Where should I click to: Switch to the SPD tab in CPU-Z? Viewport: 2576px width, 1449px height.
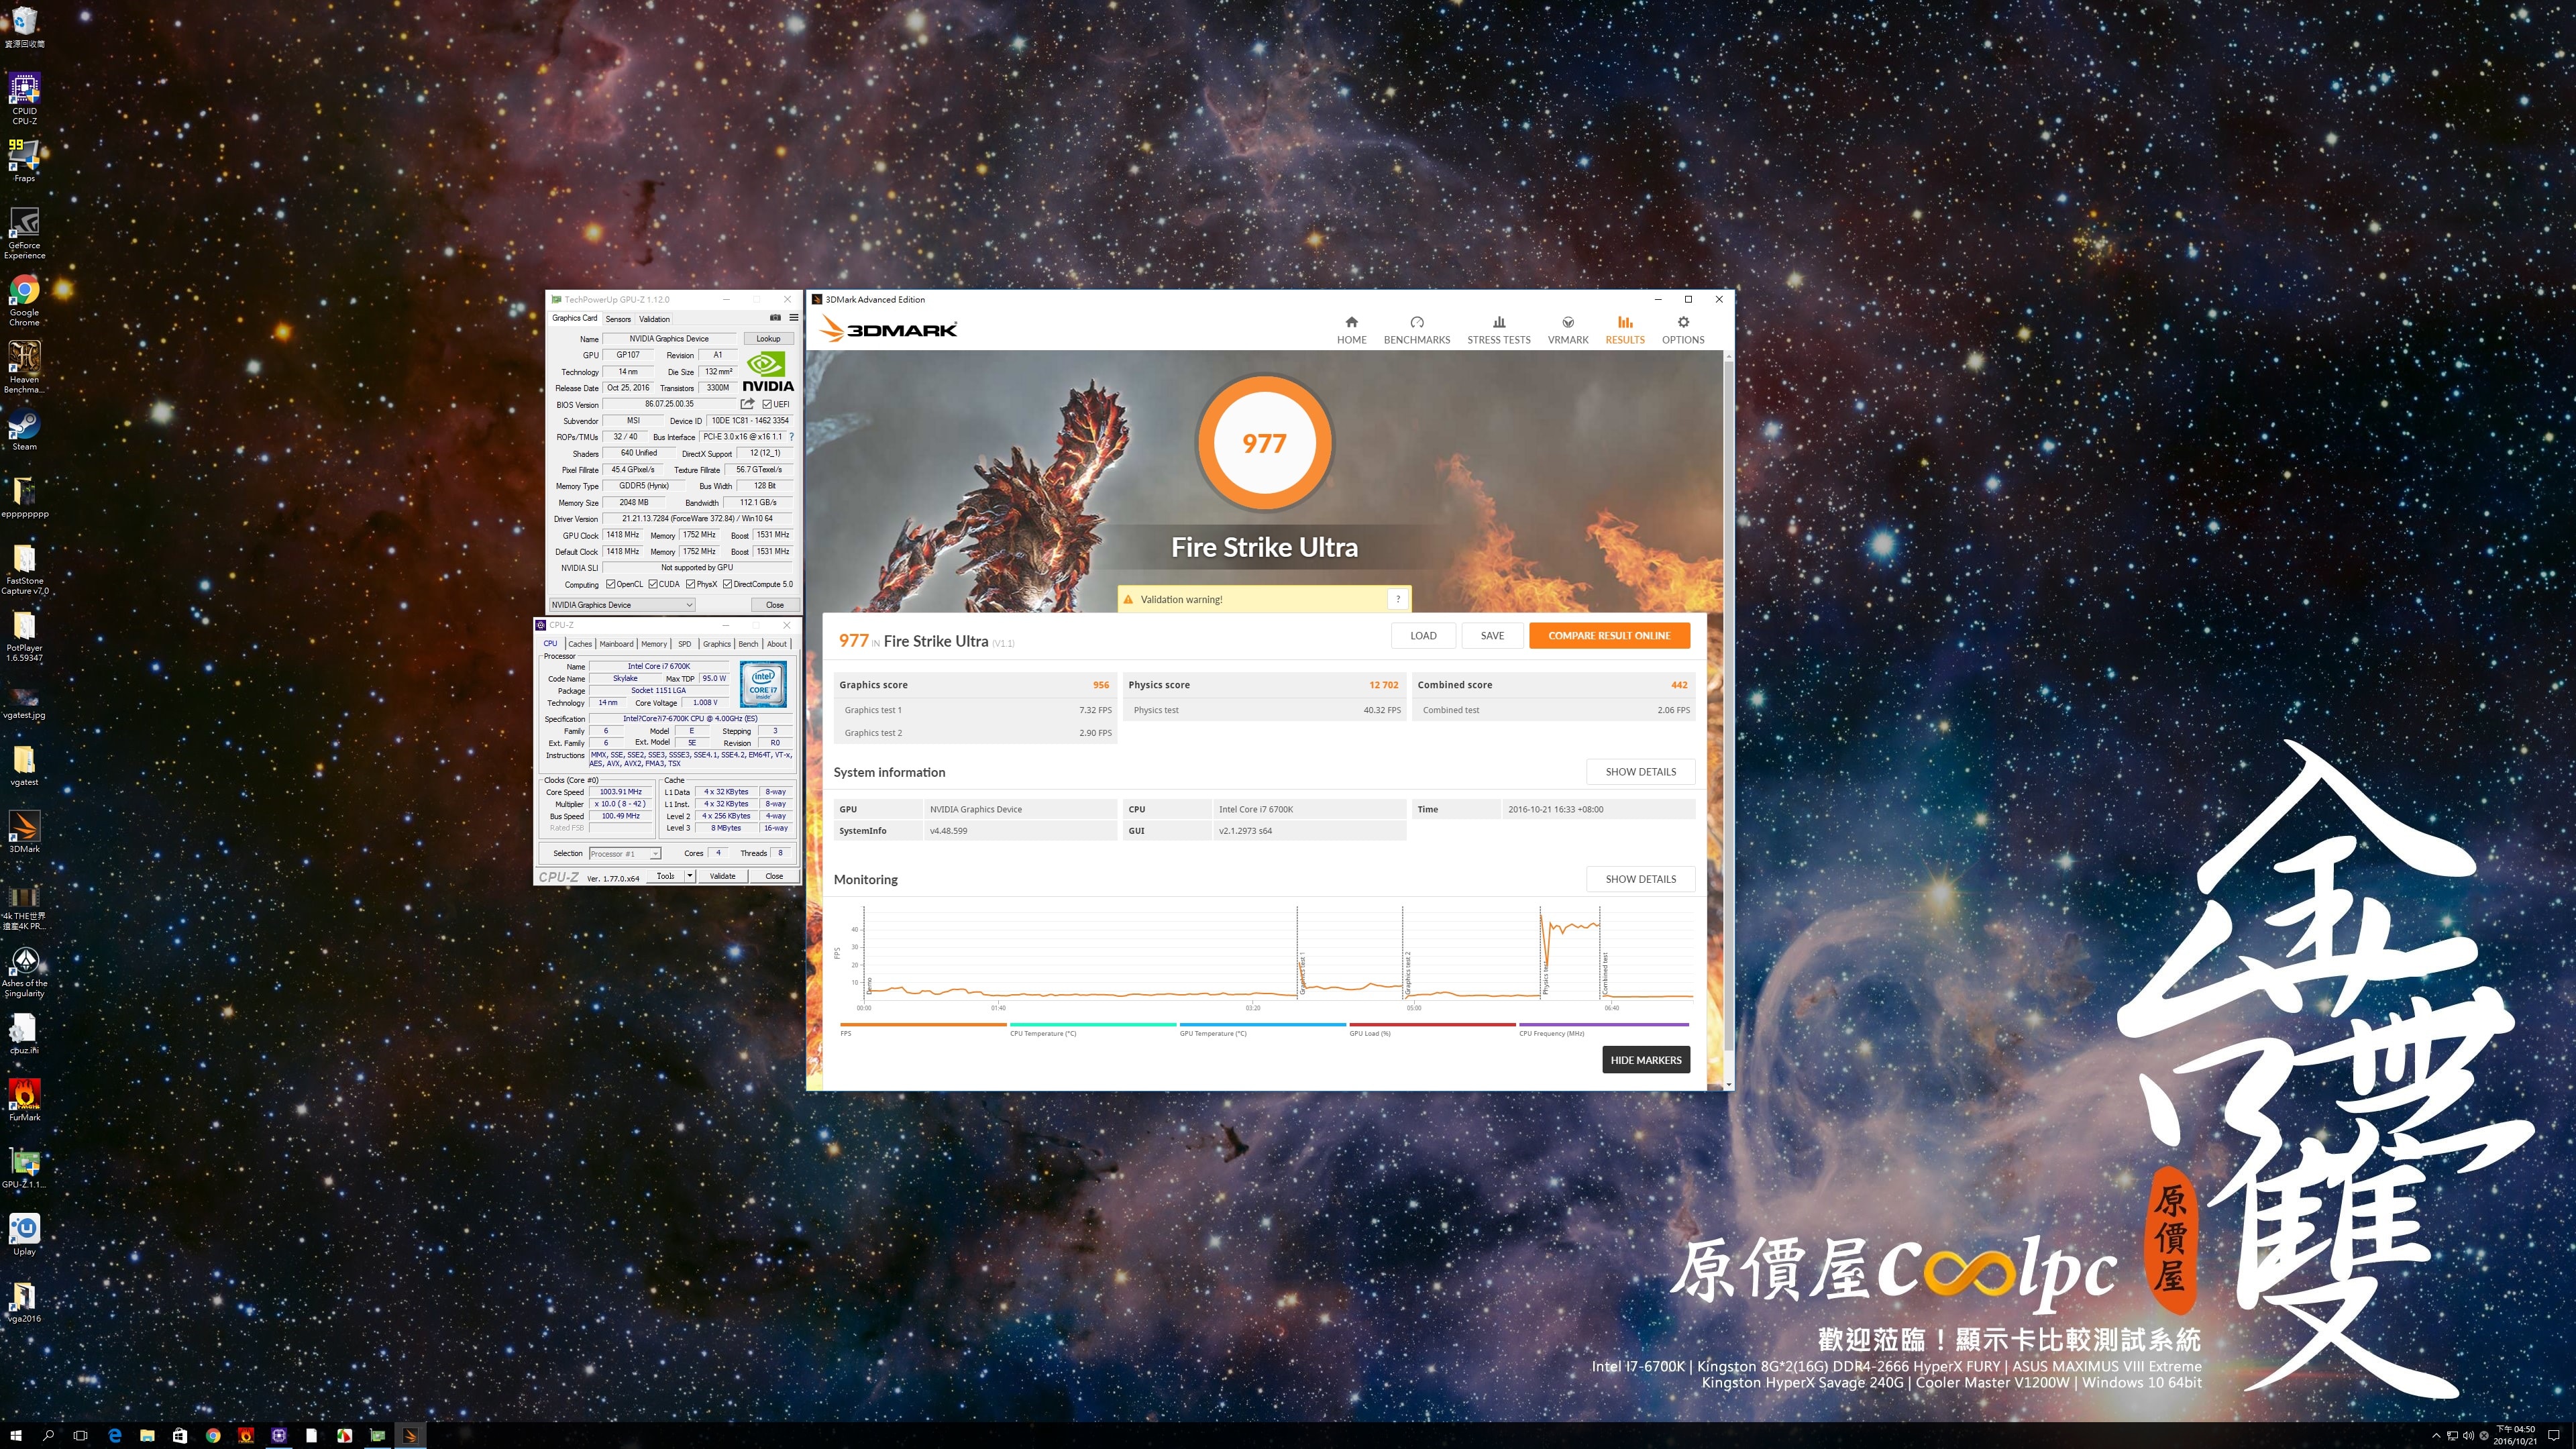tap(684, 644)
